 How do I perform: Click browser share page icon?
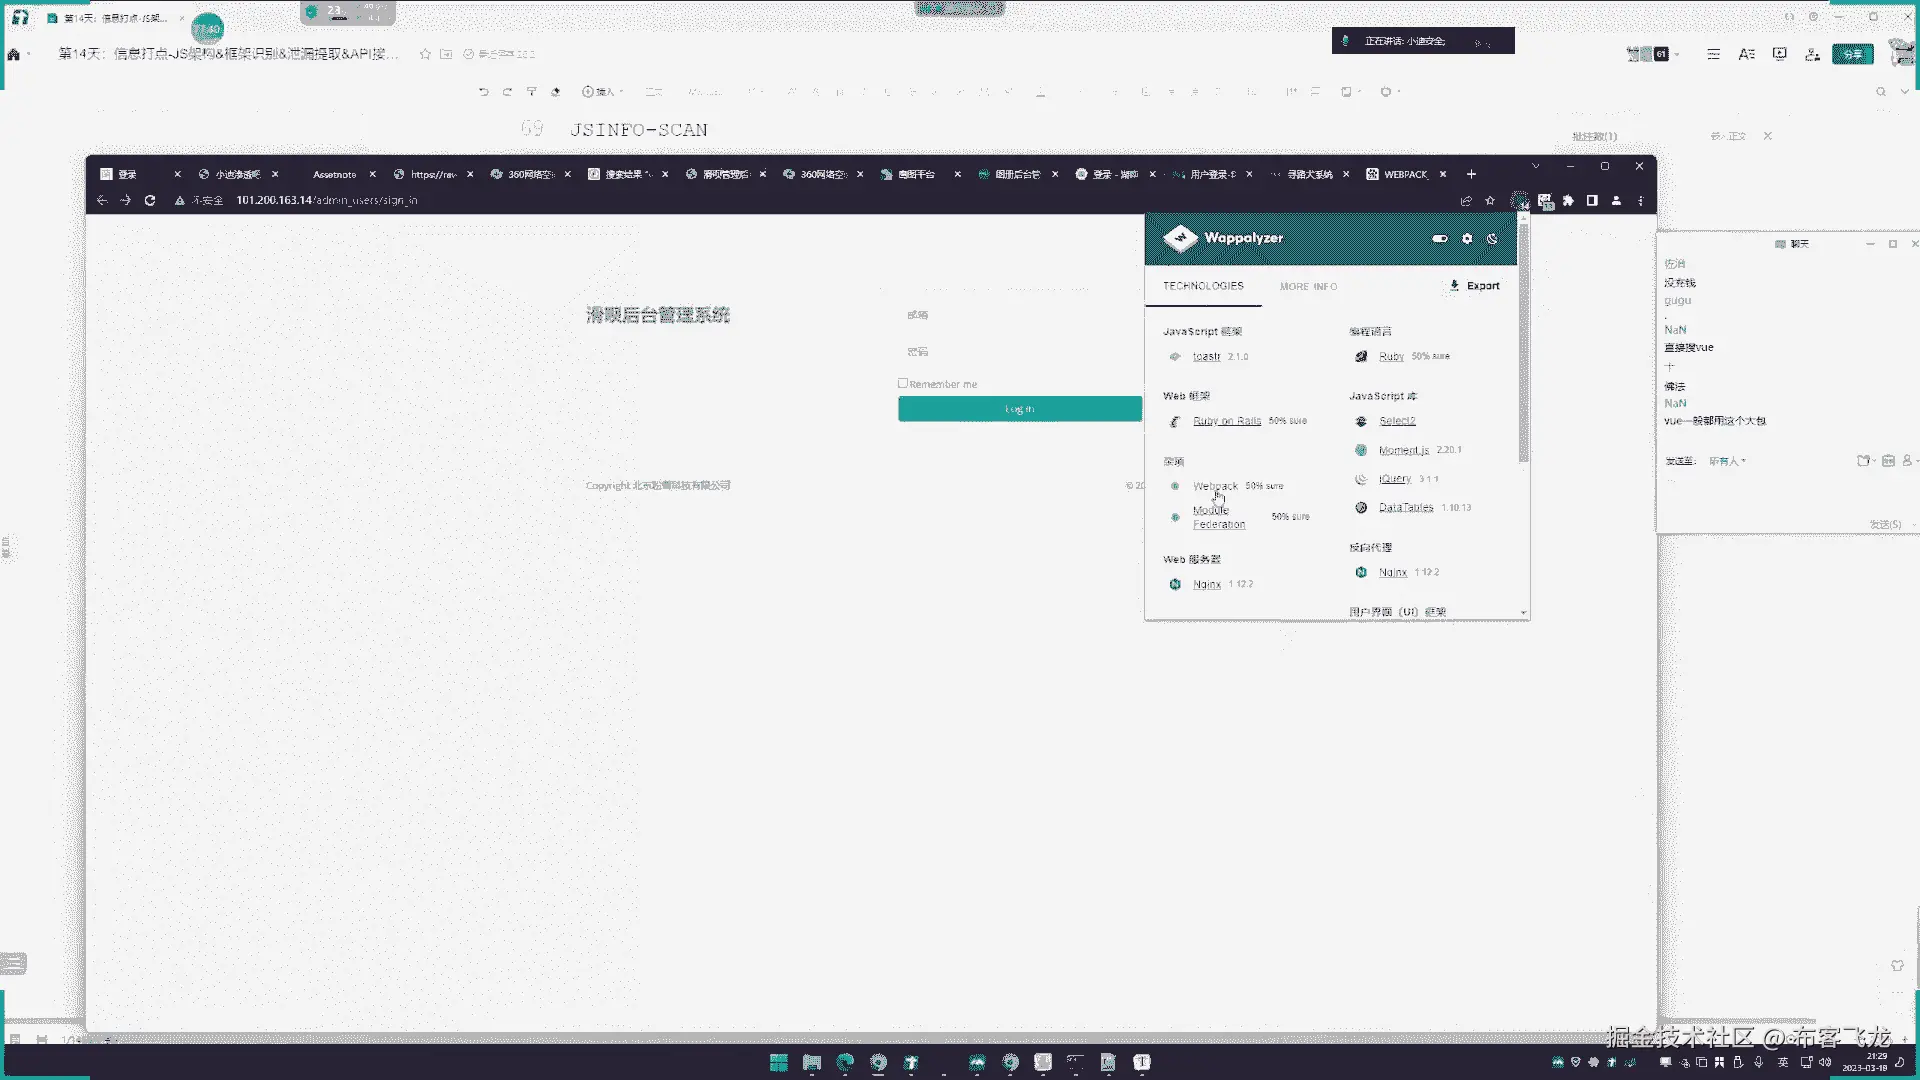pos(1466,201)
